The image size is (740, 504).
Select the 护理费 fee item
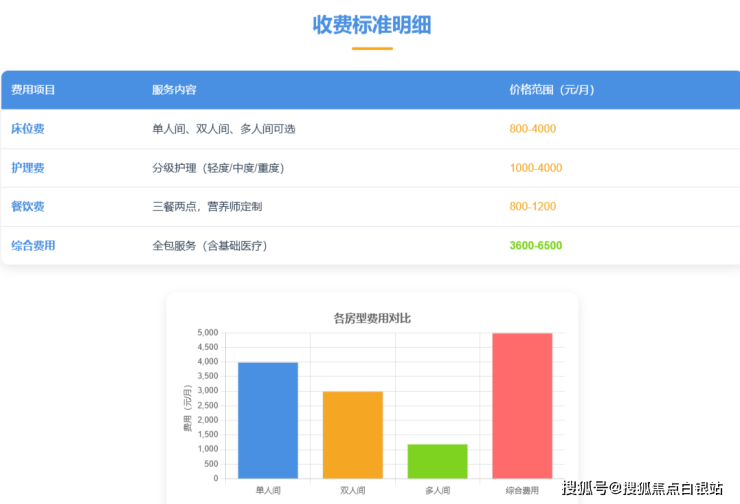click(x=28, y=168)
